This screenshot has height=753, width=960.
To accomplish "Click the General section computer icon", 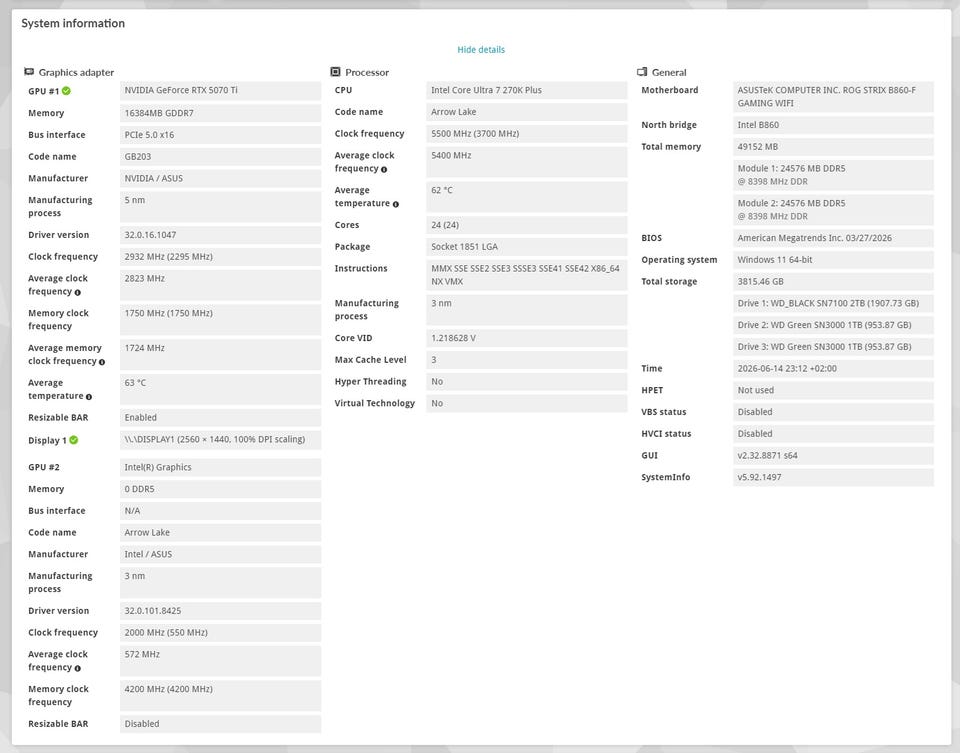I will pyautogui.click(x=642, y=72).
